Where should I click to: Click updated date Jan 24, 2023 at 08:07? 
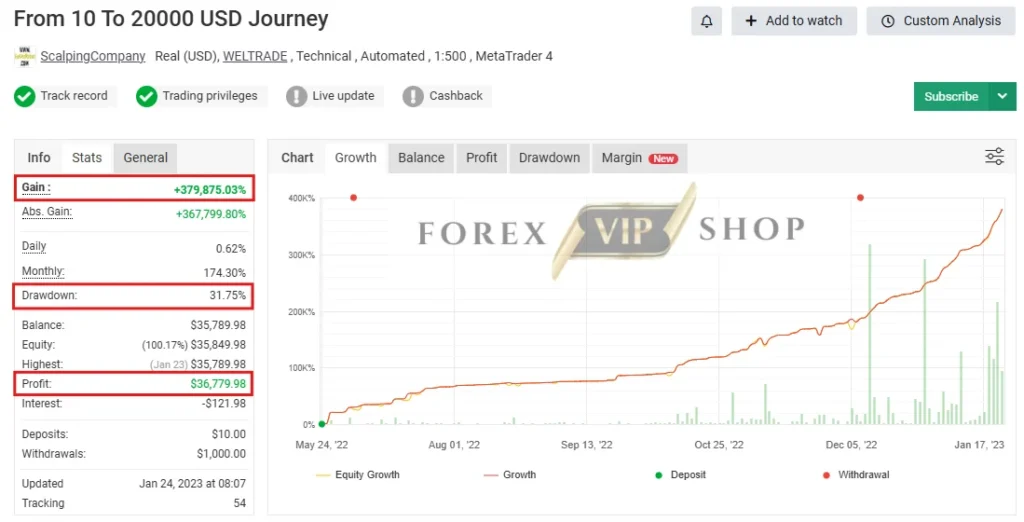(193, 483)
